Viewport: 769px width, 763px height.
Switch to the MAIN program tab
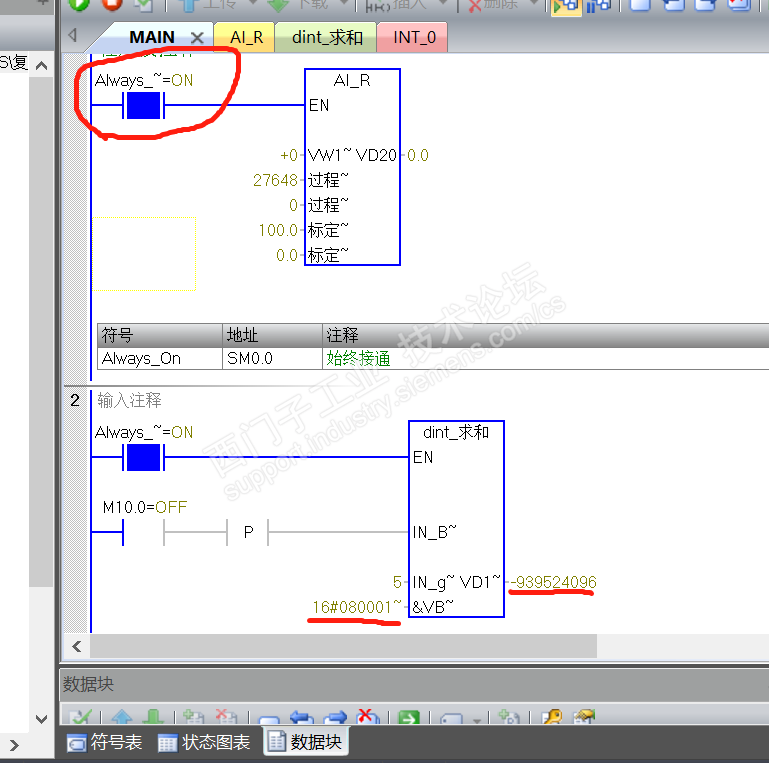click(x=152, y=37)
